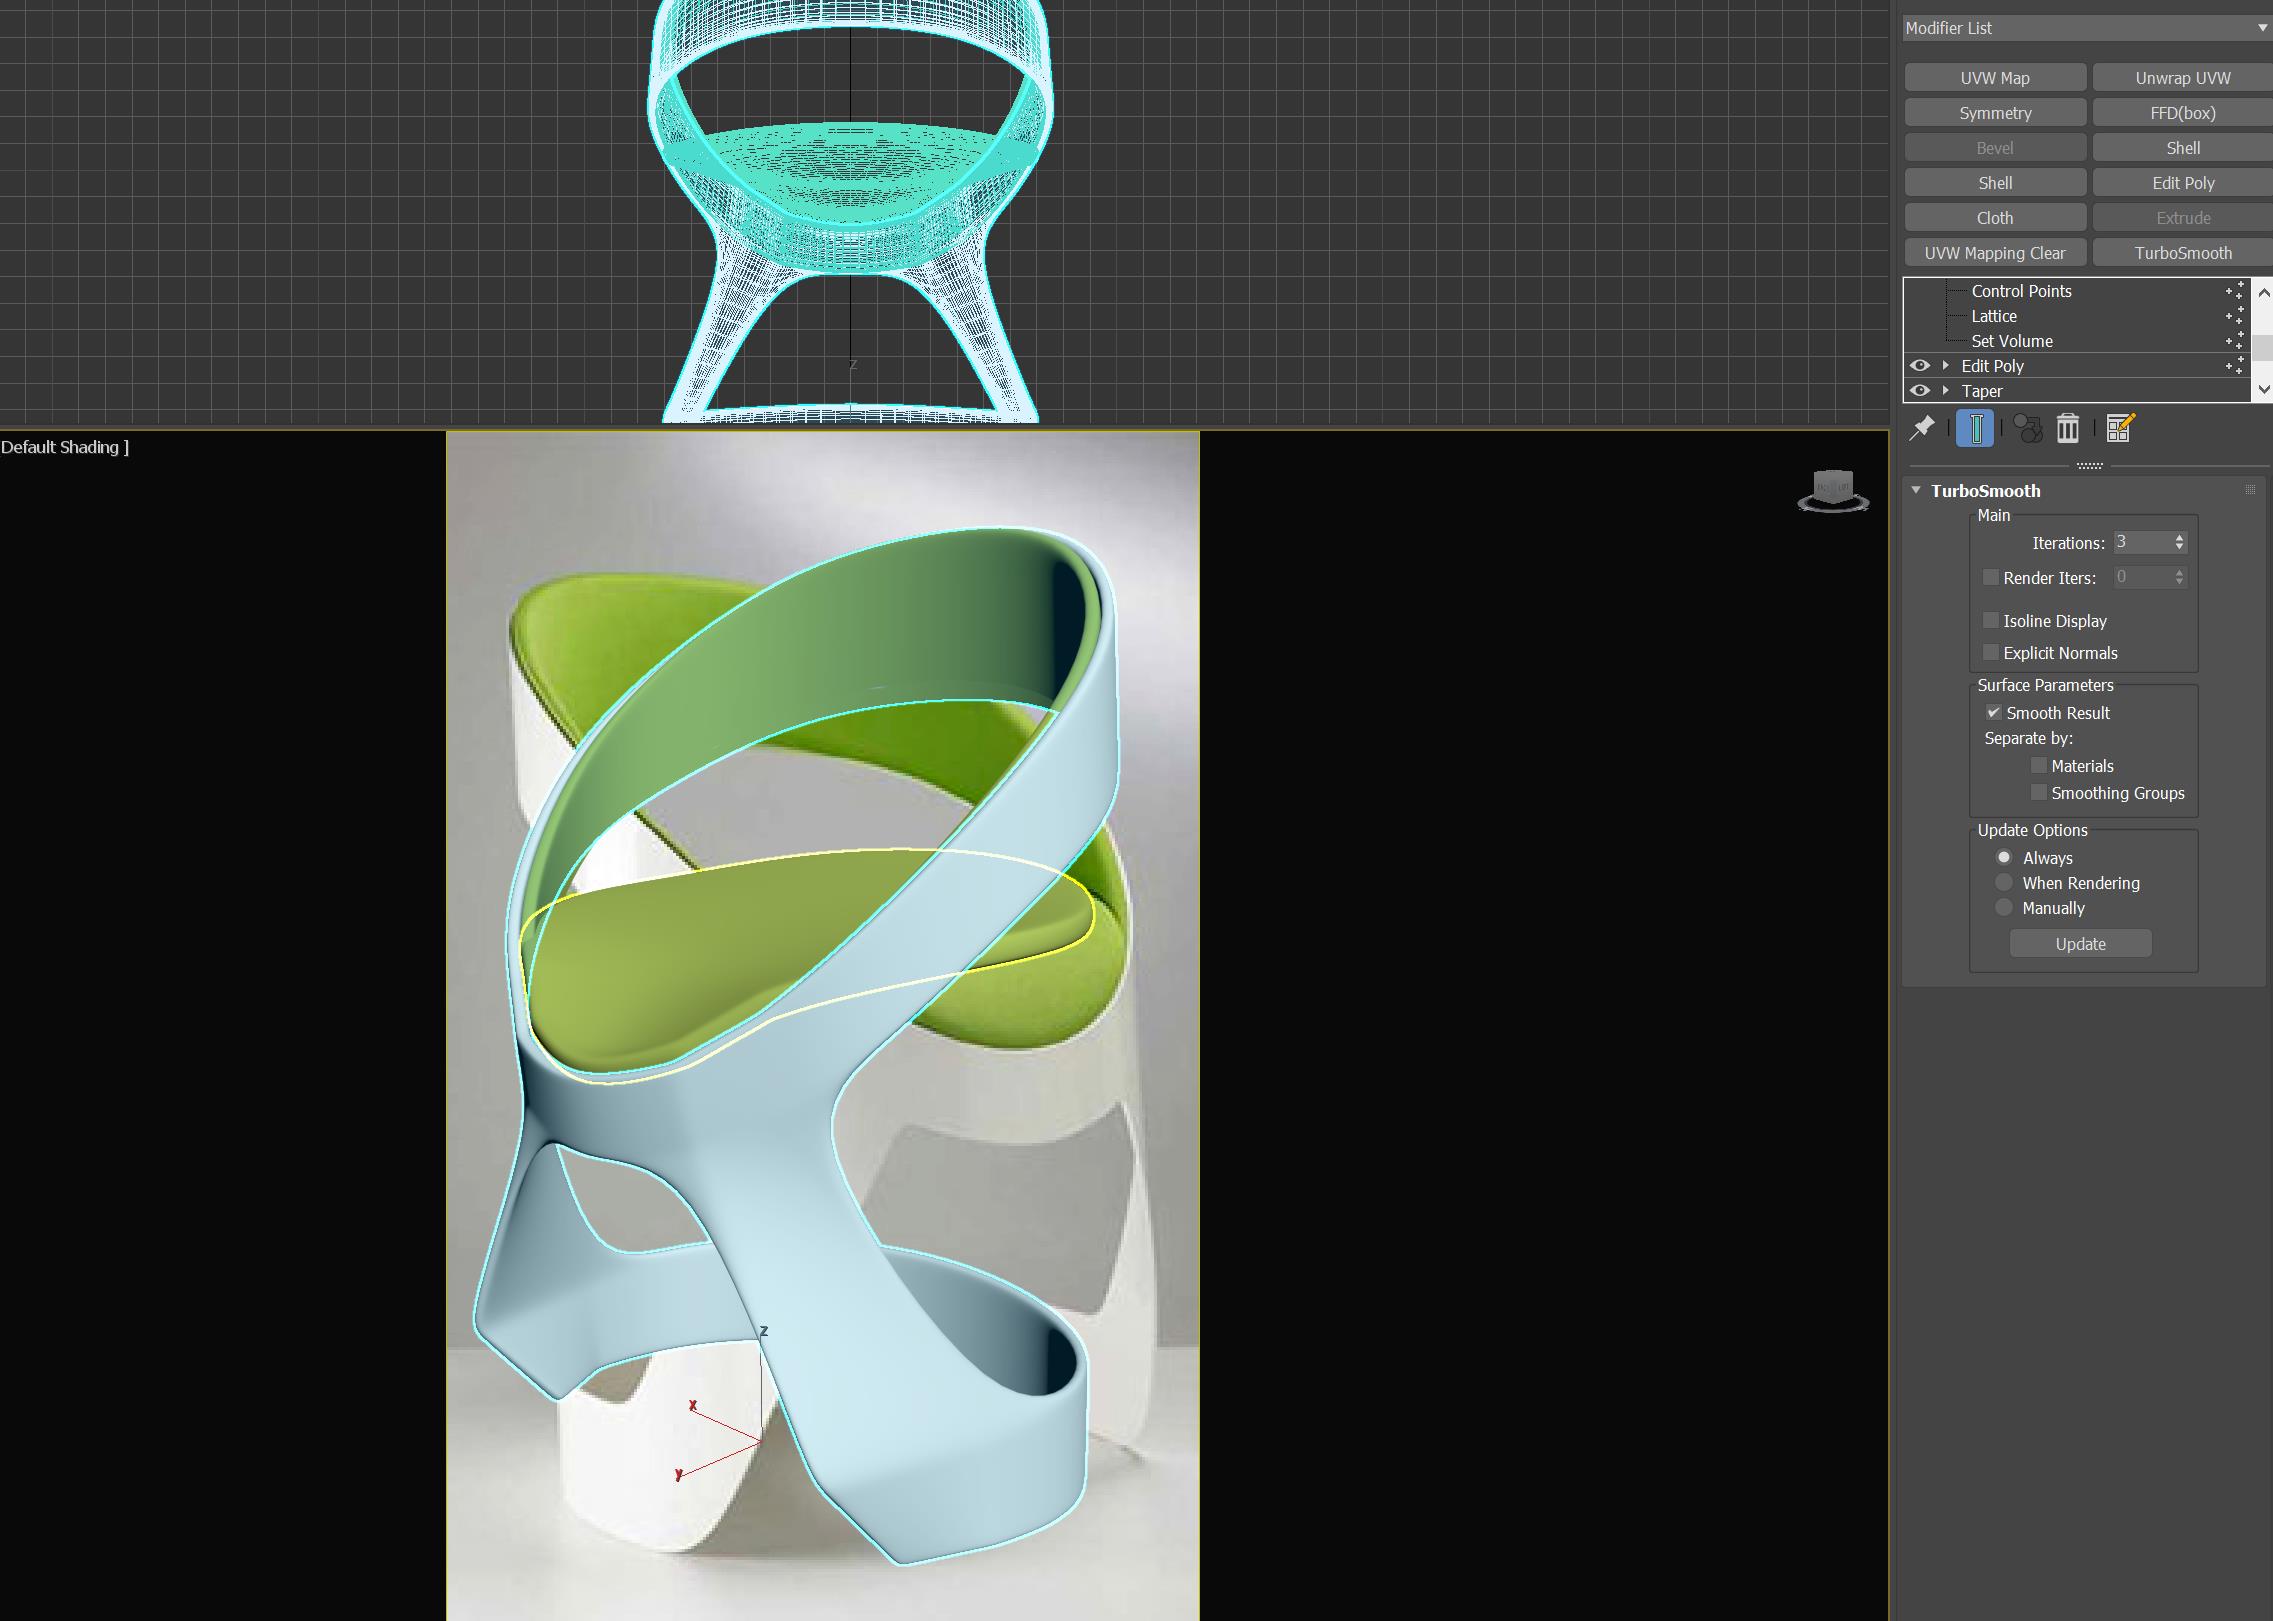Open the Modifier List dropdown
The height and width of the screenshot is (1621, 2273).
click(x=2087, y=28)
